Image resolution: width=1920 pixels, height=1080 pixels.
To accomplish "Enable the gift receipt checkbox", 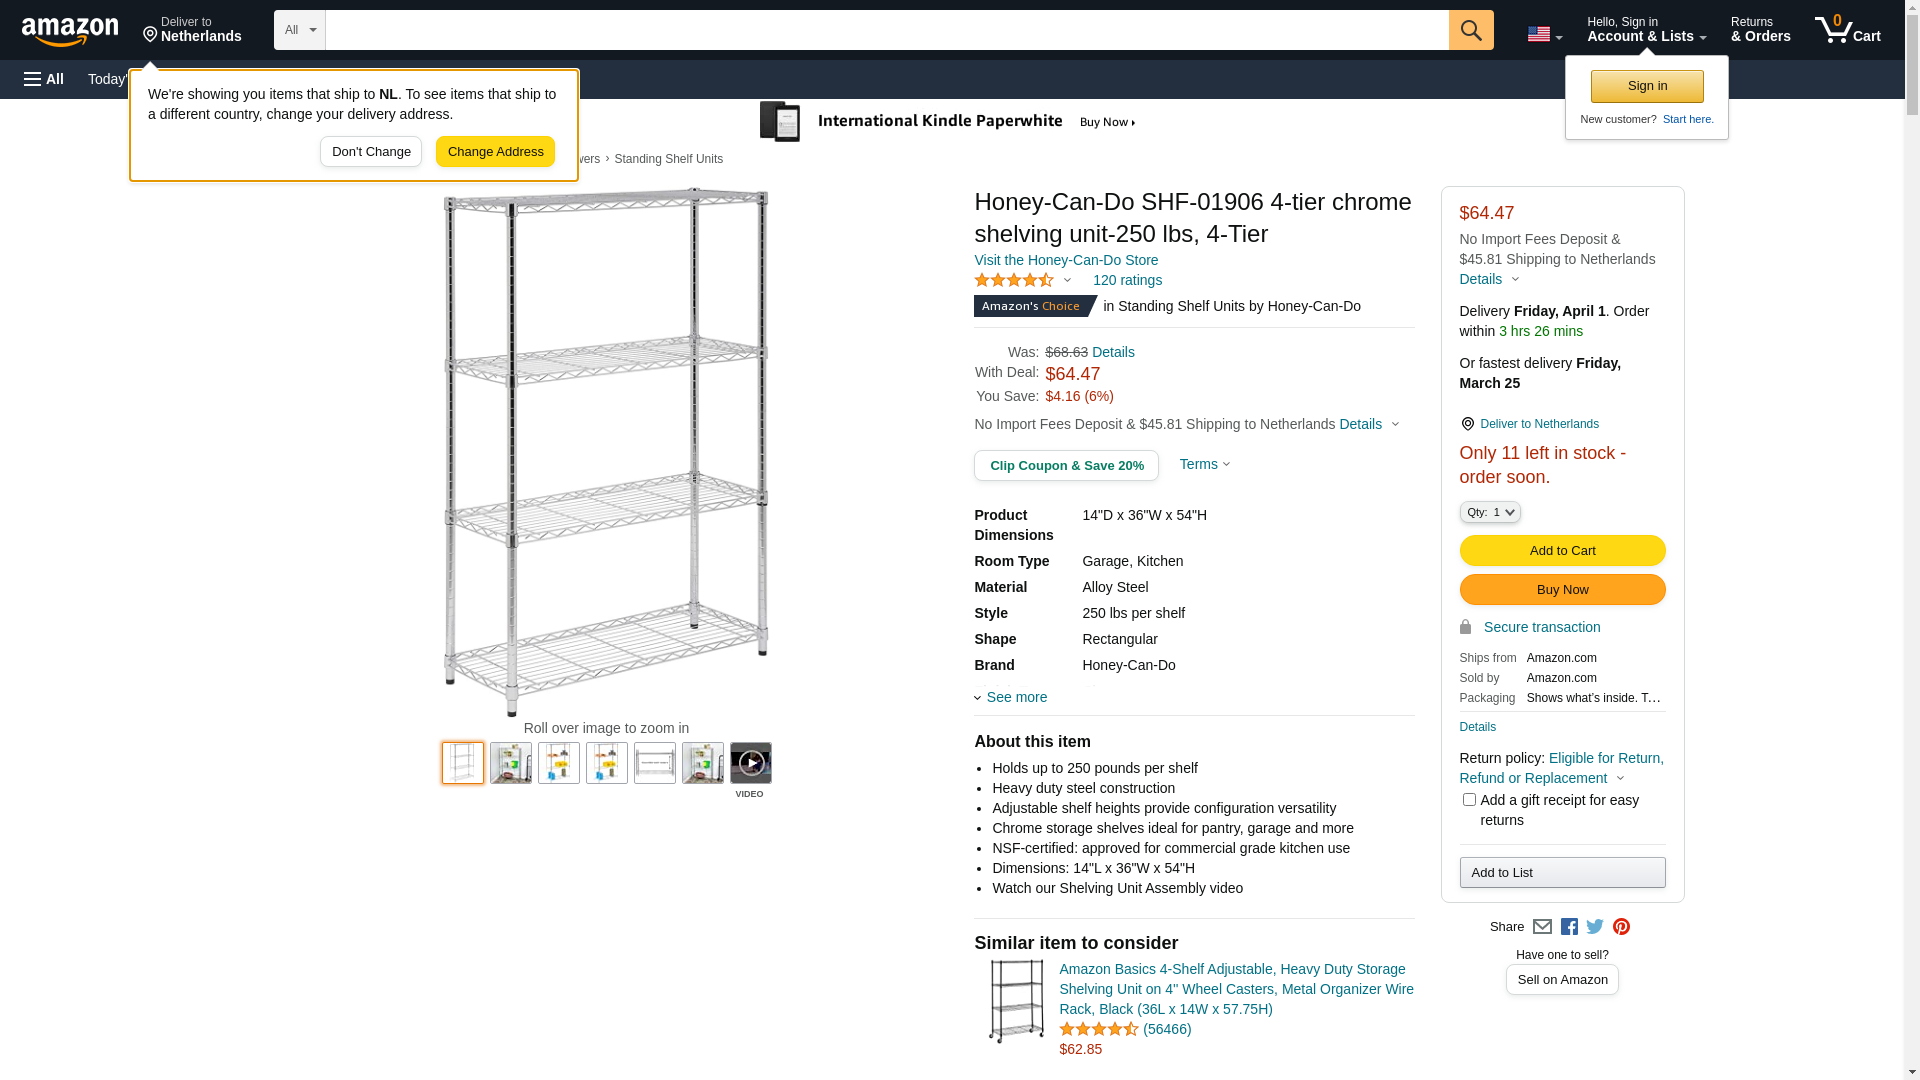I will click(x=1469, y=800).
